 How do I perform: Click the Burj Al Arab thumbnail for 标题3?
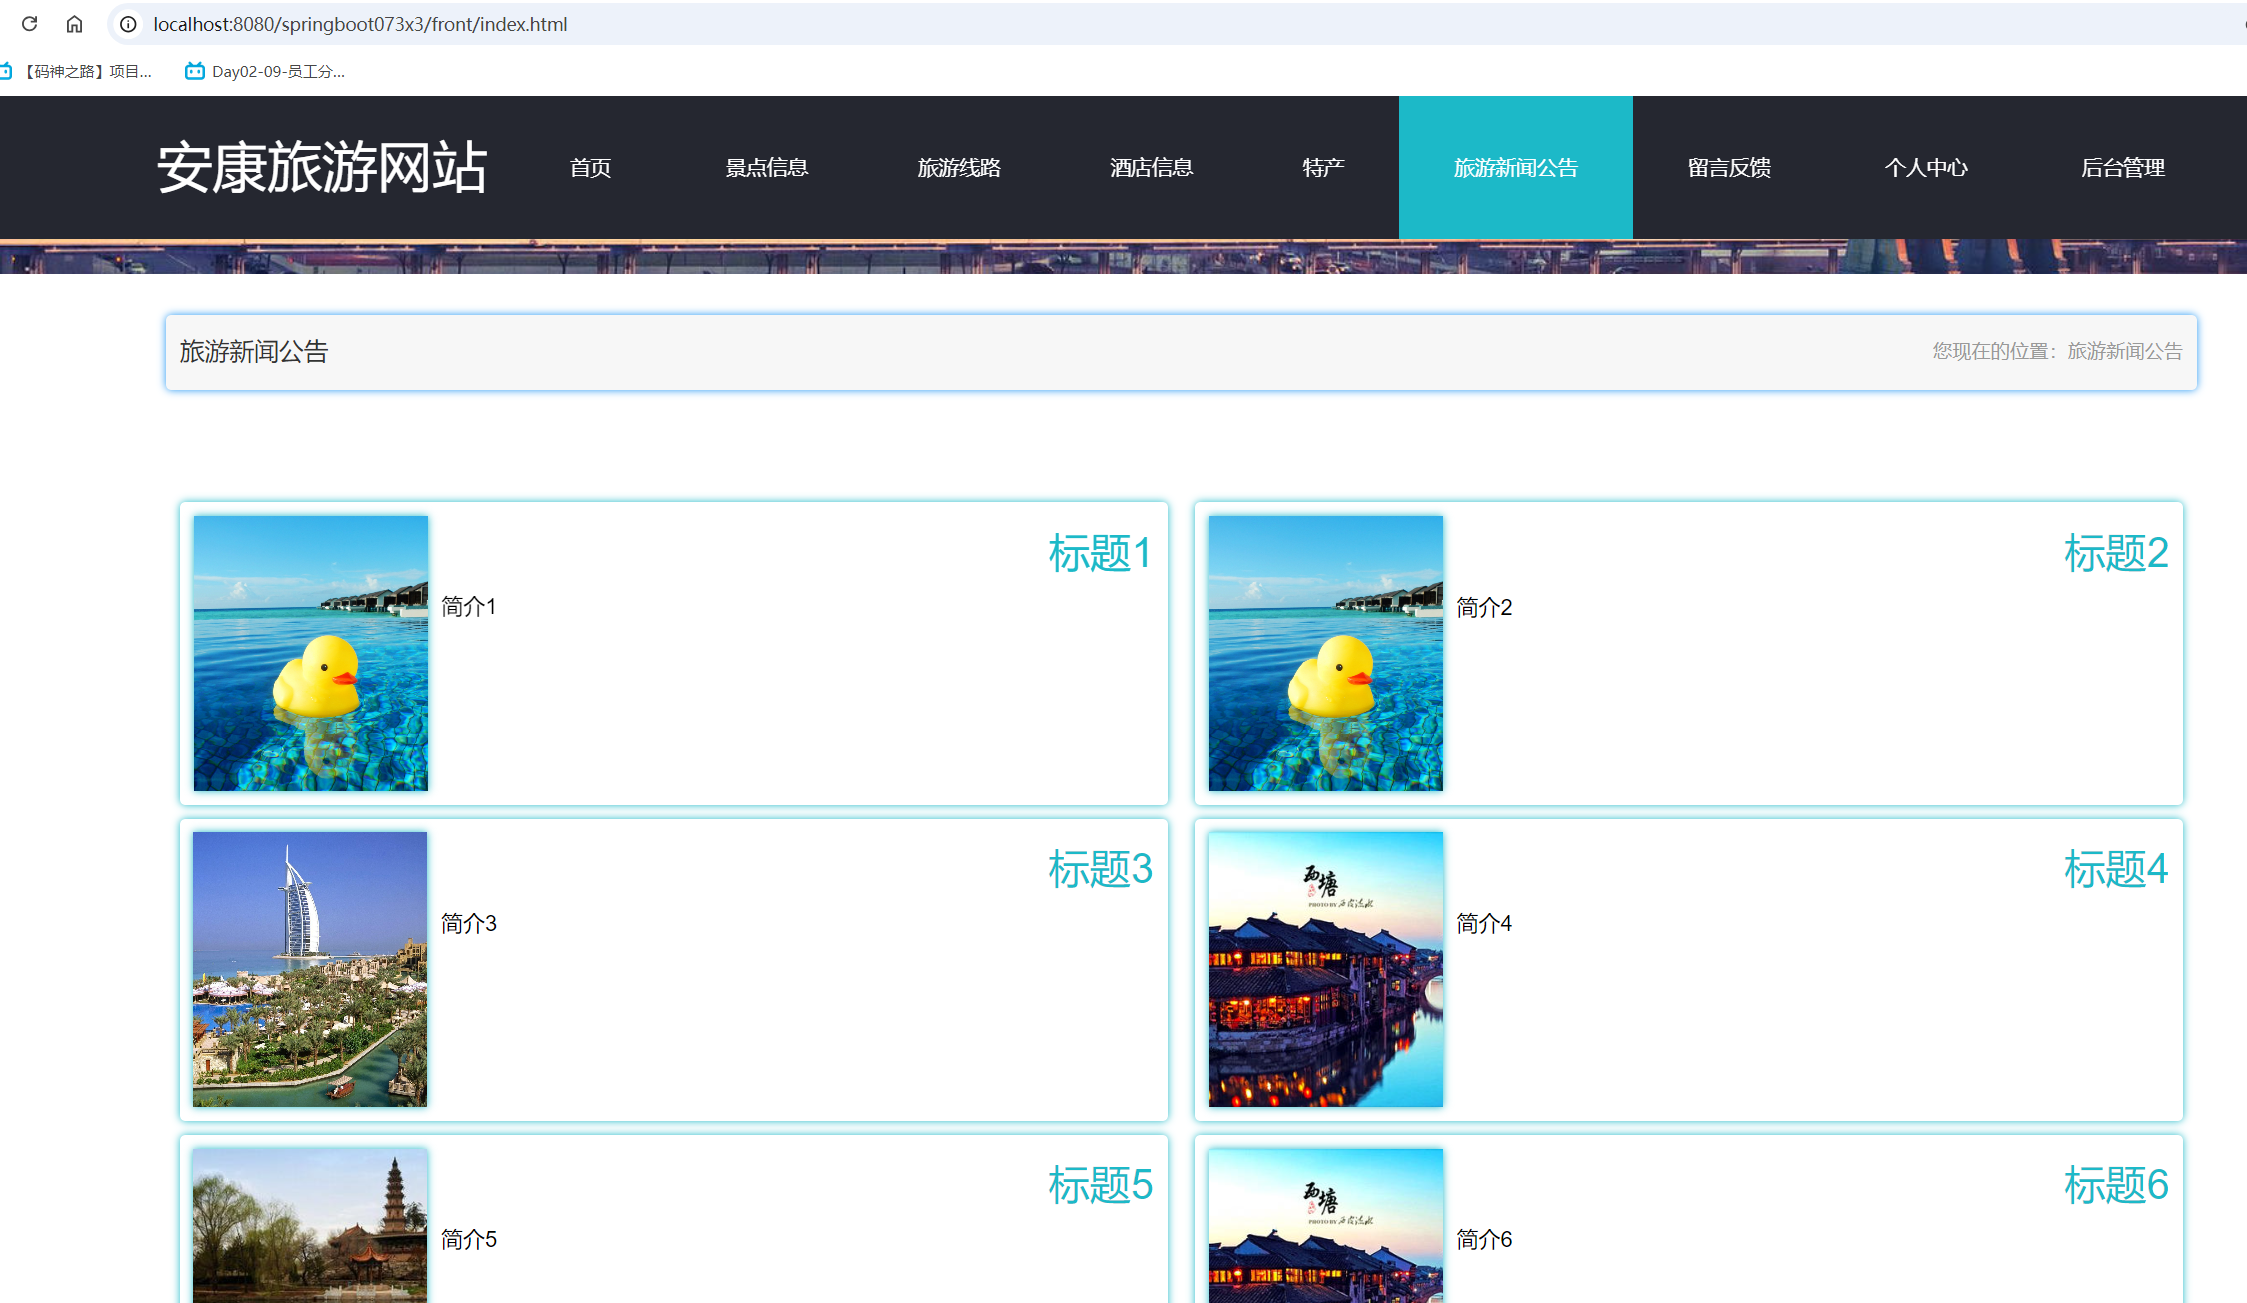click(309, 969)
